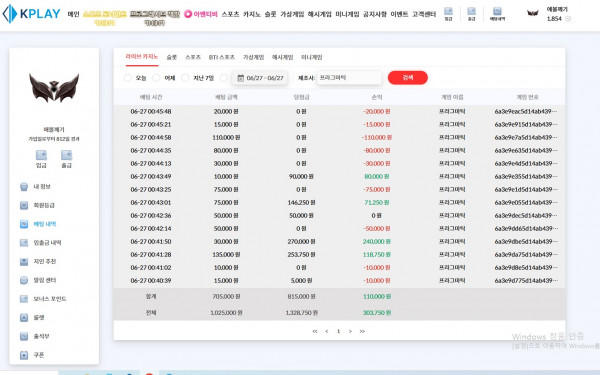Go to the first page («)
Image resolution: width=600 pixels, height=375 pixels.
pyautogui.click(x=315, y=331)
